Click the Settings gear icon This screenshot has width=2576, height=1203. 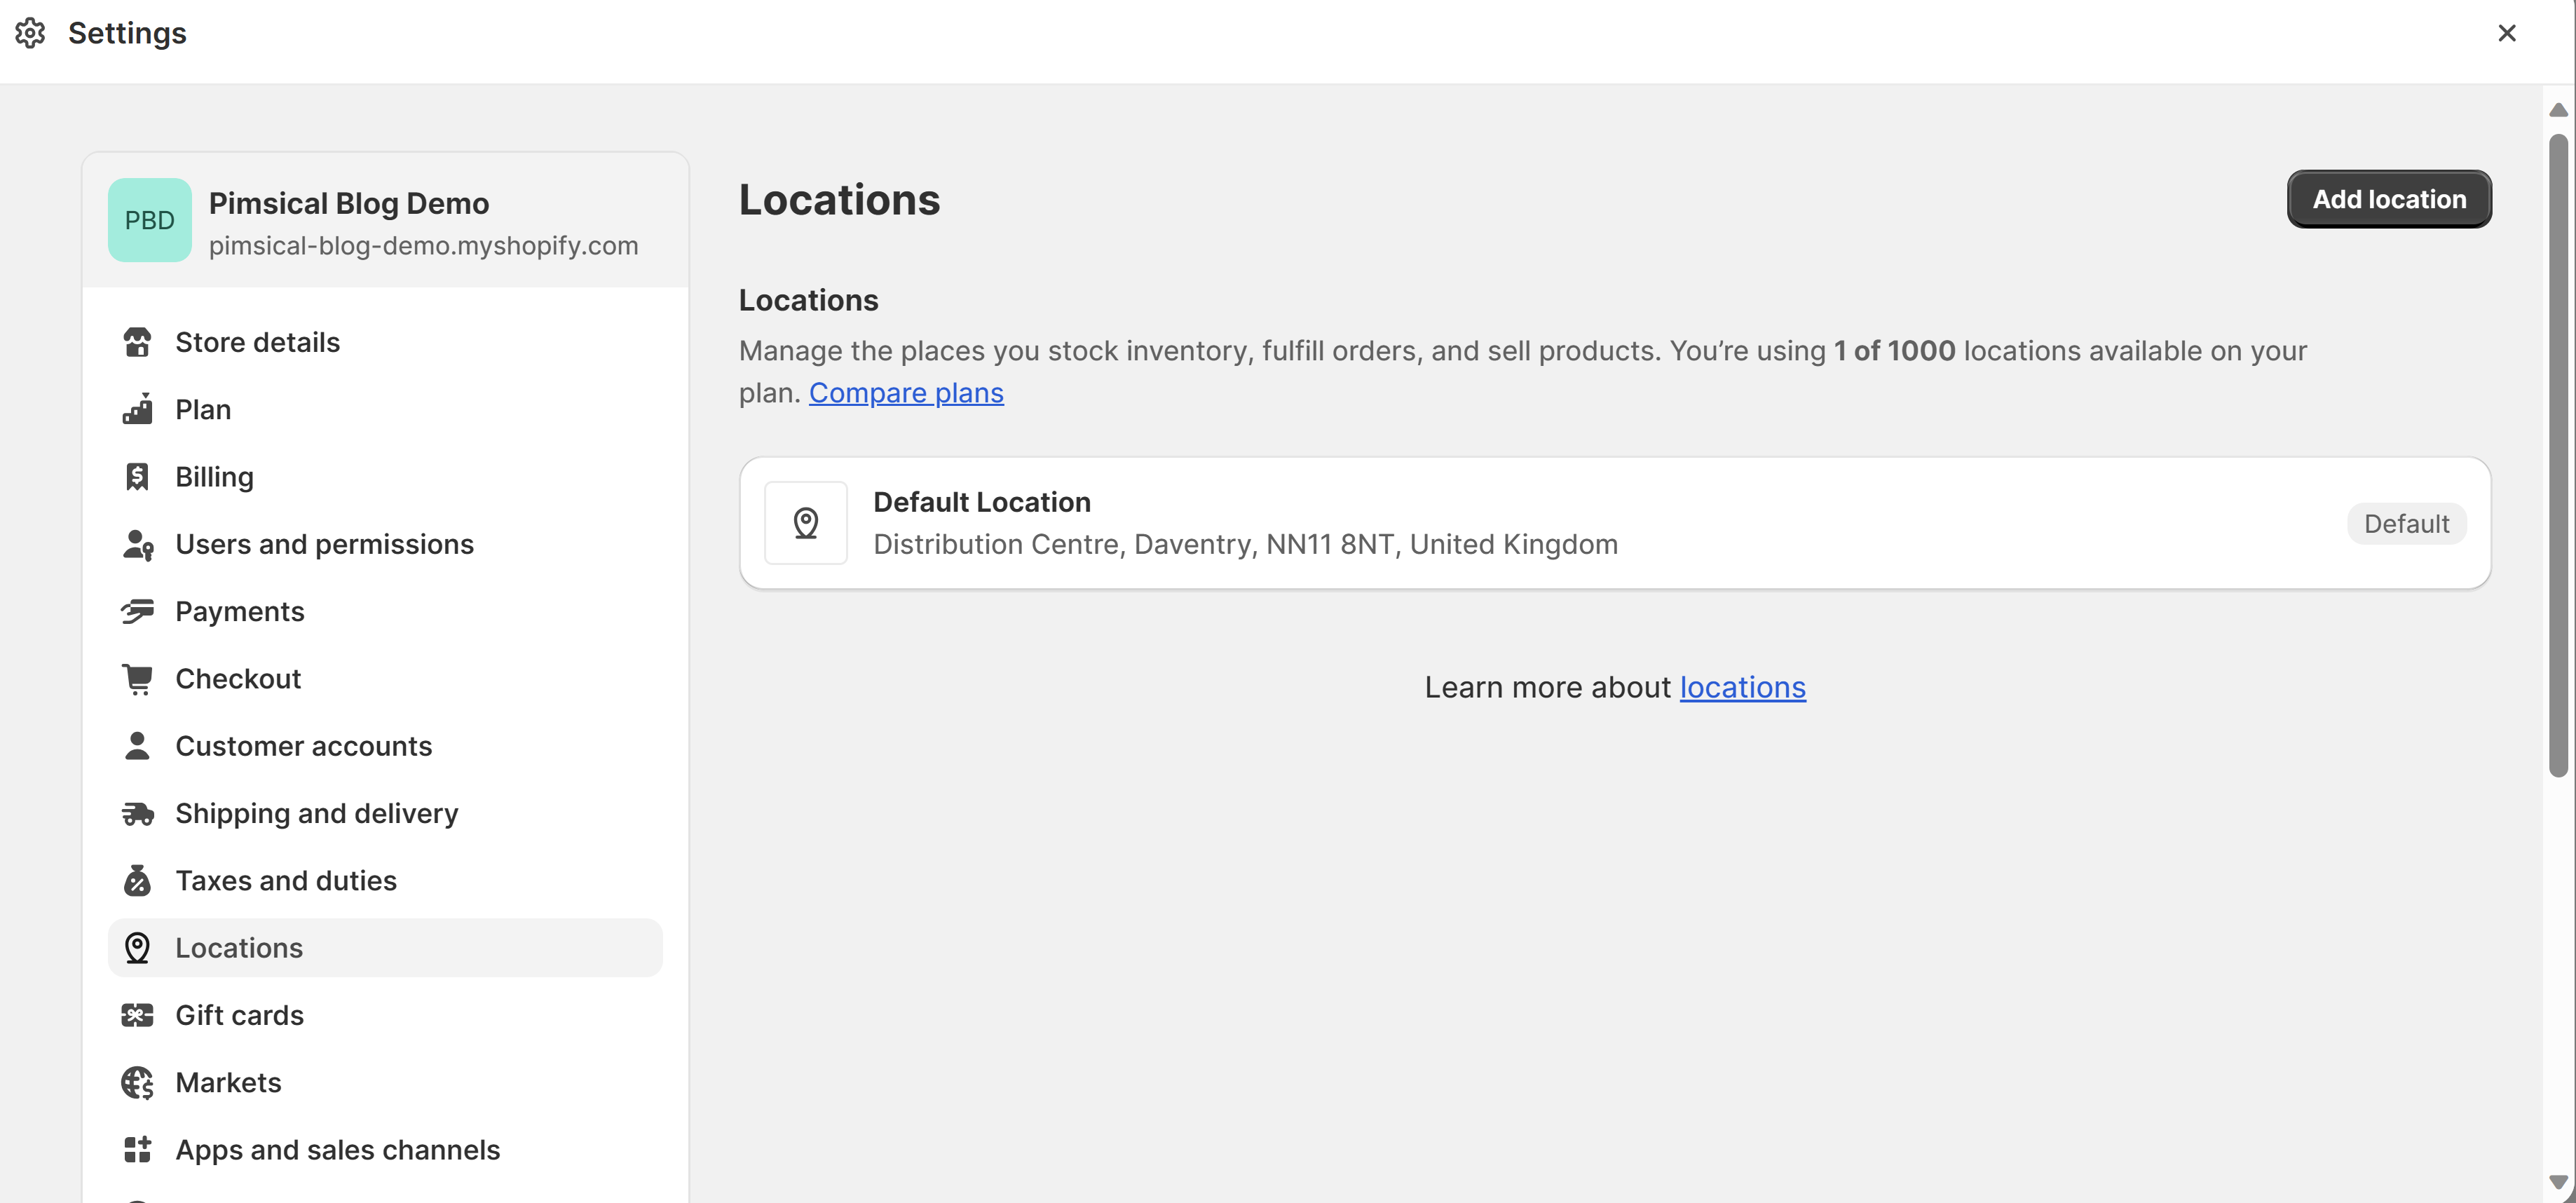[x=30, y=32]
